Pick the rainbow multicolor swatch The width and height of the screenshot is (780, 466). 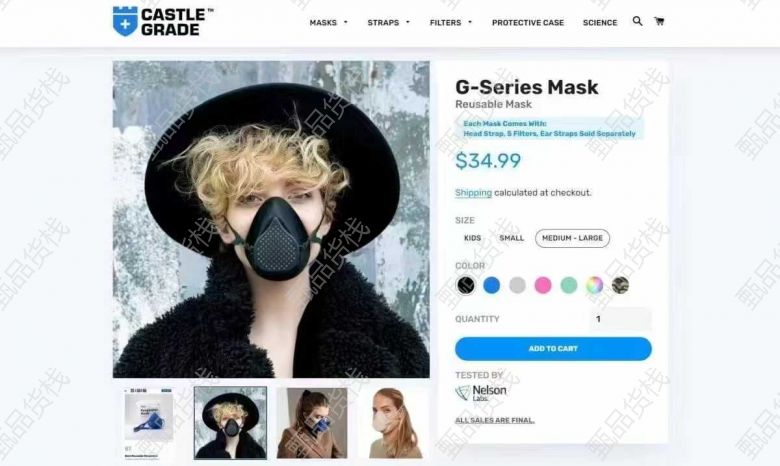(x=594, y=285)
